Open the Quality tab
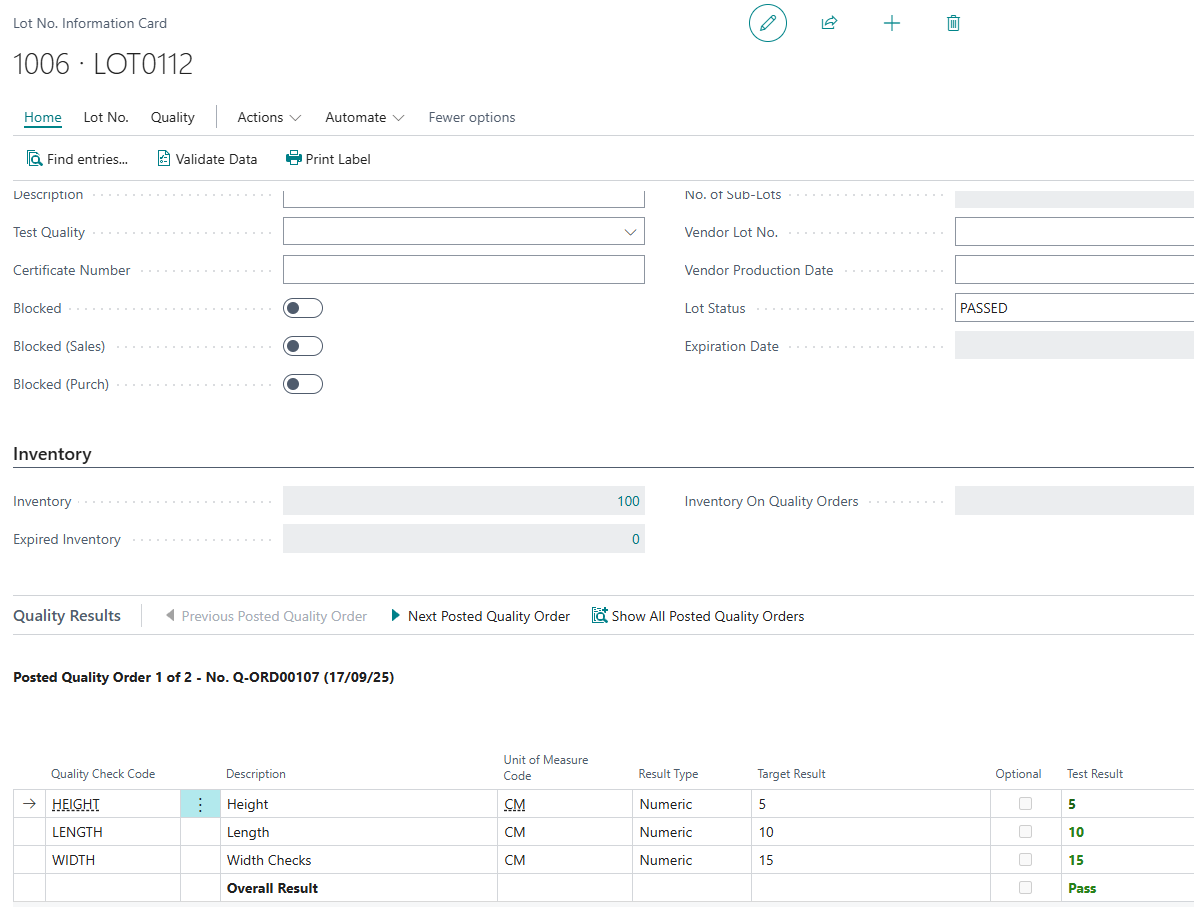 tap(173, 117)
